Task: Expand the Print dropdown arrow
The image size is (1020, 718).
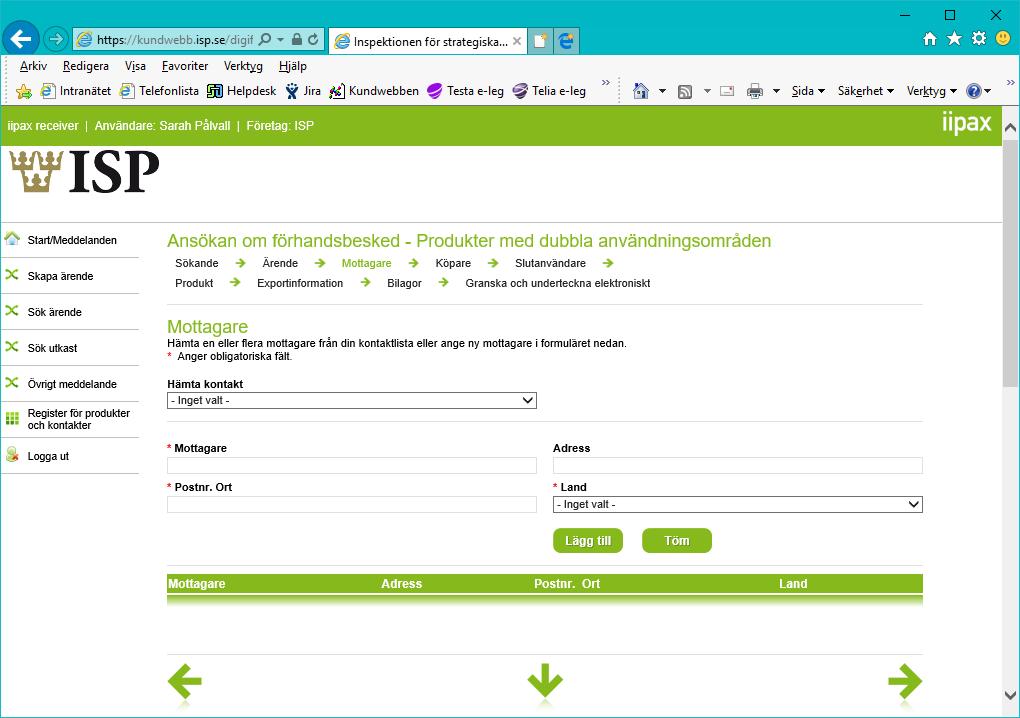Action: pyautogui.click(x=776, y=91)
